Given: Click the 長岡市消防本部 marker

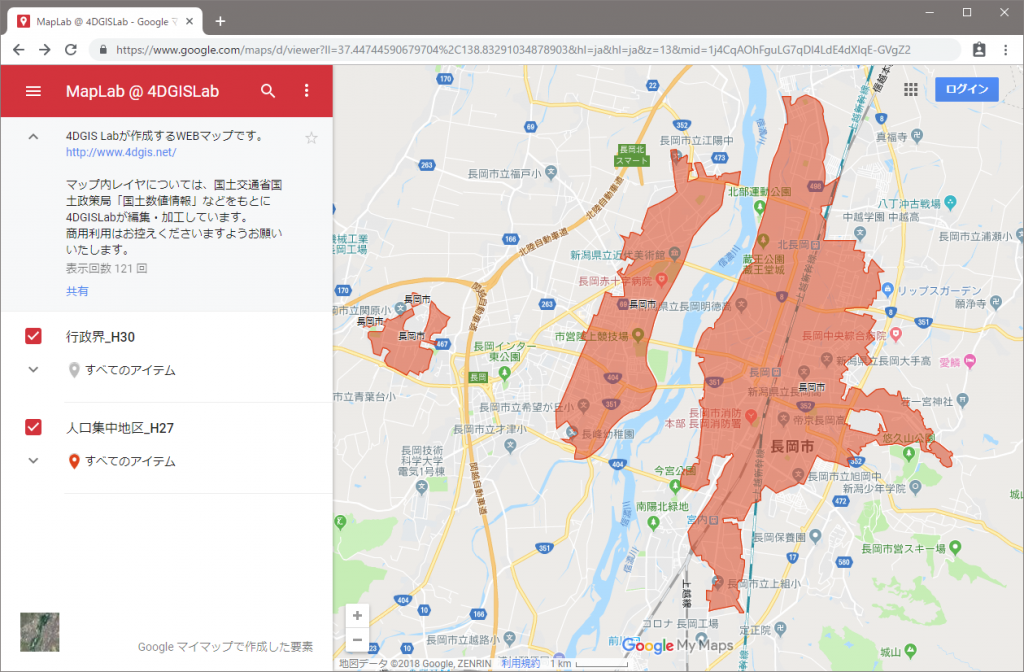Looking at the screenshot, I should point(752,415).
